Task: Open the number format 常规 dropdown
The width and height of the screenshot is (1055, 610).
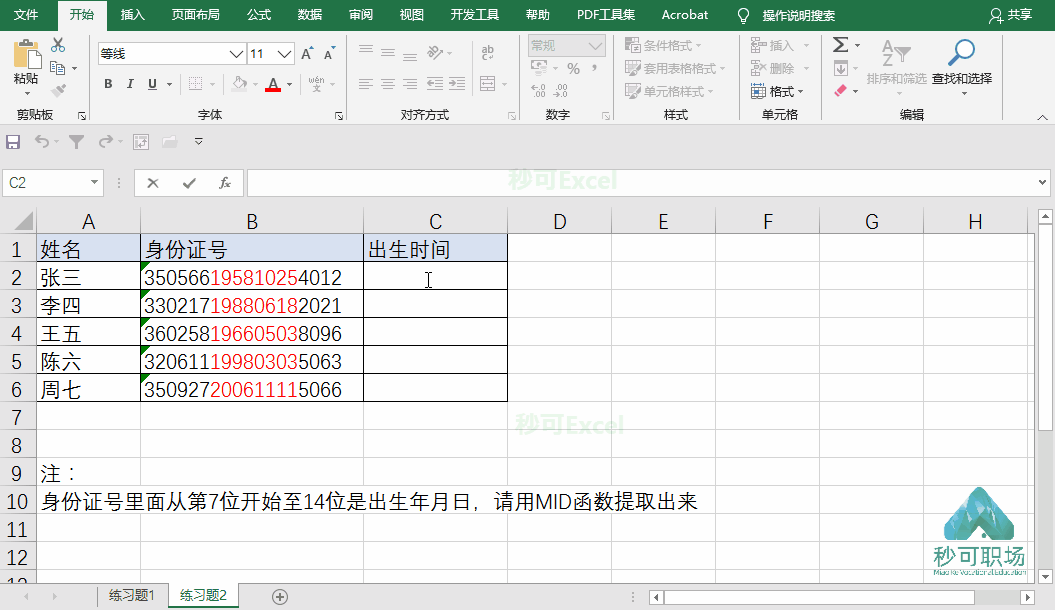Action: (595, 46)
